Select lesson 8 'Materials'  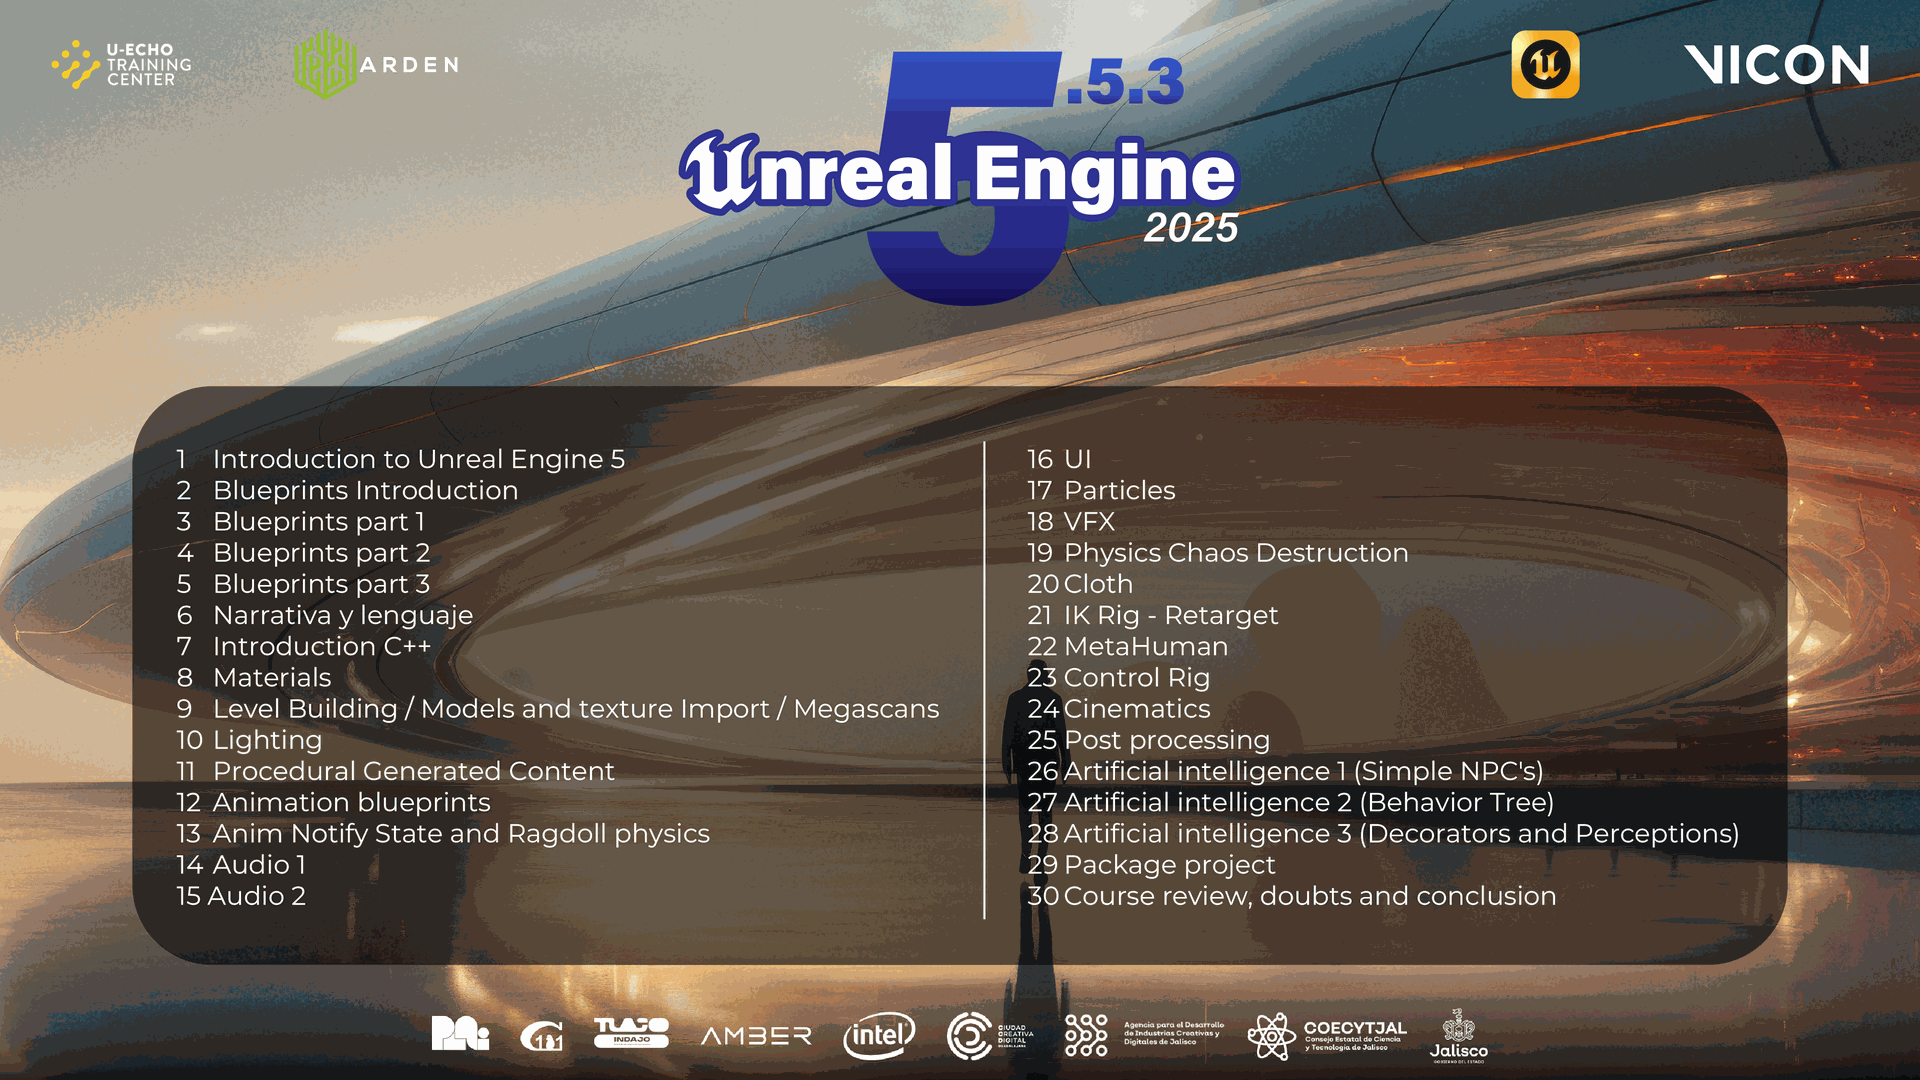pyautogui.click(x=254, y=677)
